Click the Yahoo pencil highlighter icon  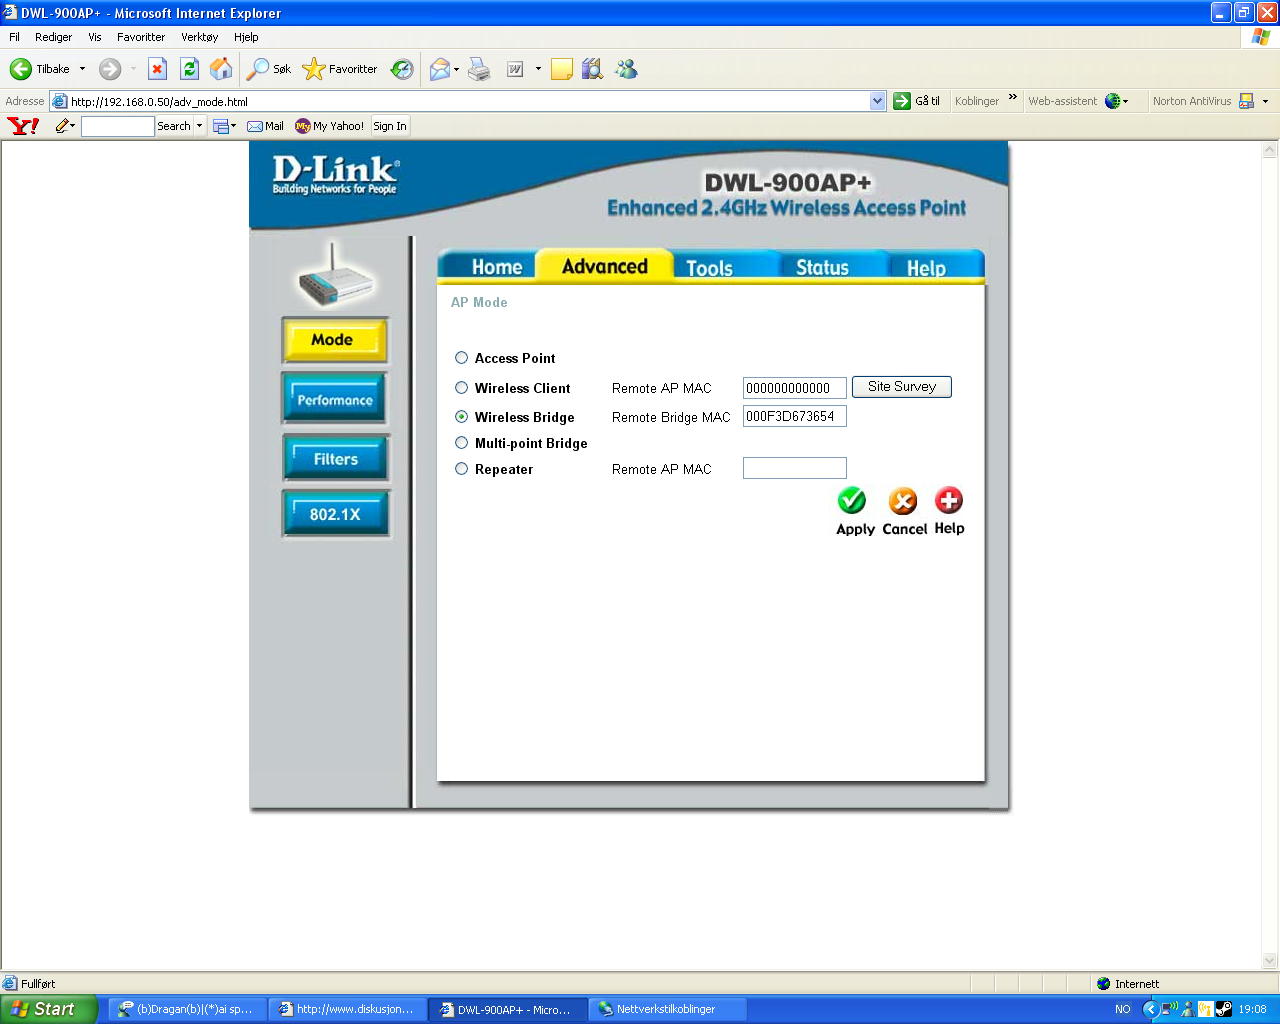63,126
